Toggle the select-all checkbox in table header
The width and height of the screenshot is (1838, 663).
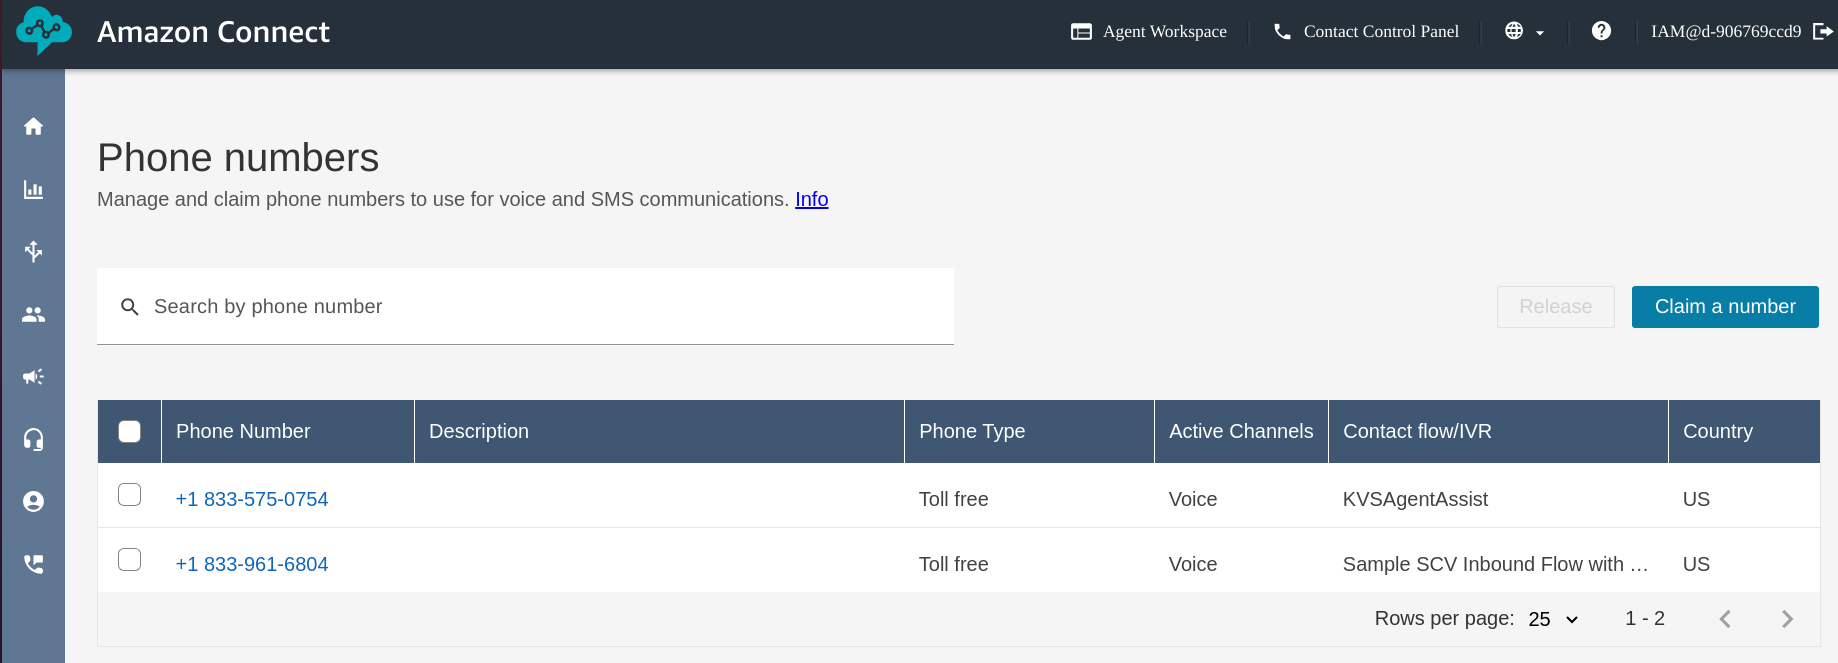(130, 431)
